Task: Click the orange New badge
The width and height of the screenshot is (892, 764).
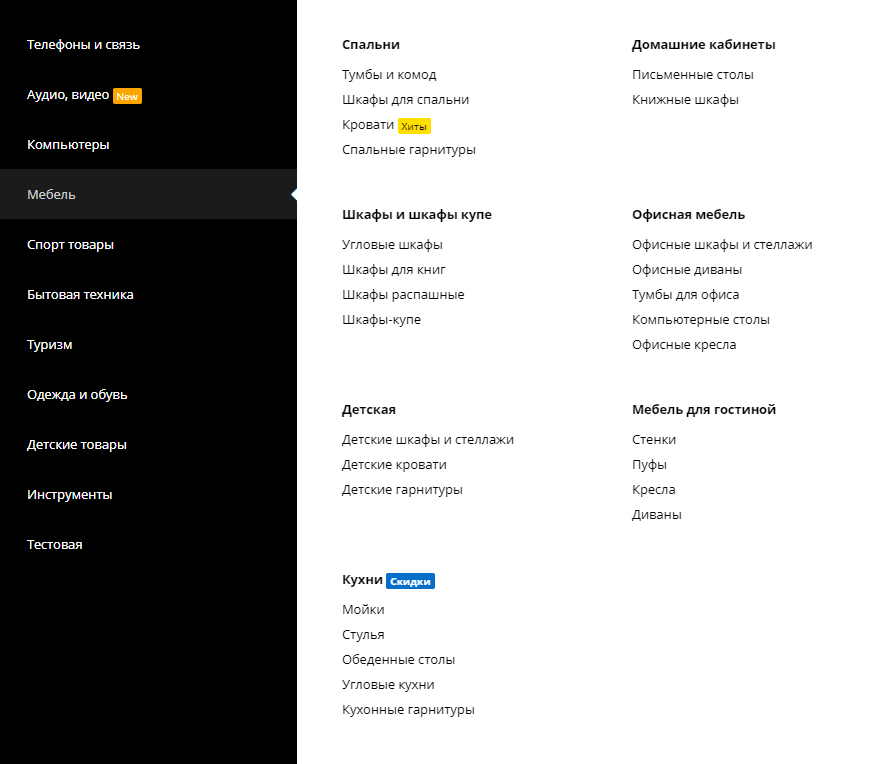Action: coord(127,96)
